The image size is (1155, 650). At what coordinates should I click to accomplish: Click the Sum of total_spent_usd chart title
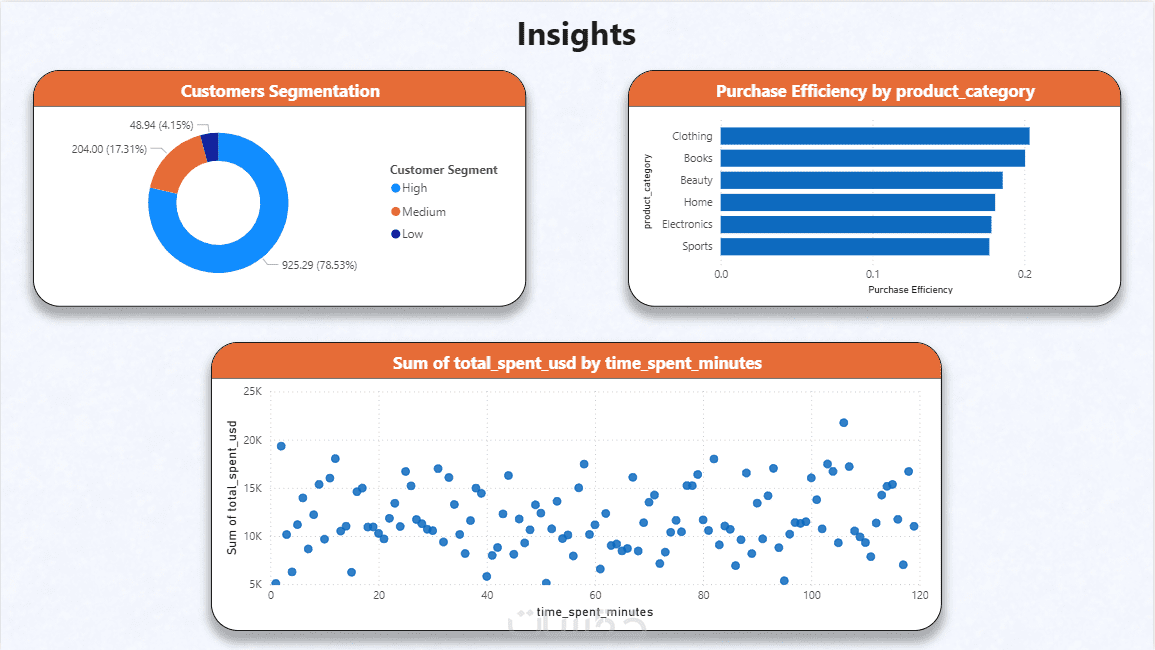(x=577, y=363)
